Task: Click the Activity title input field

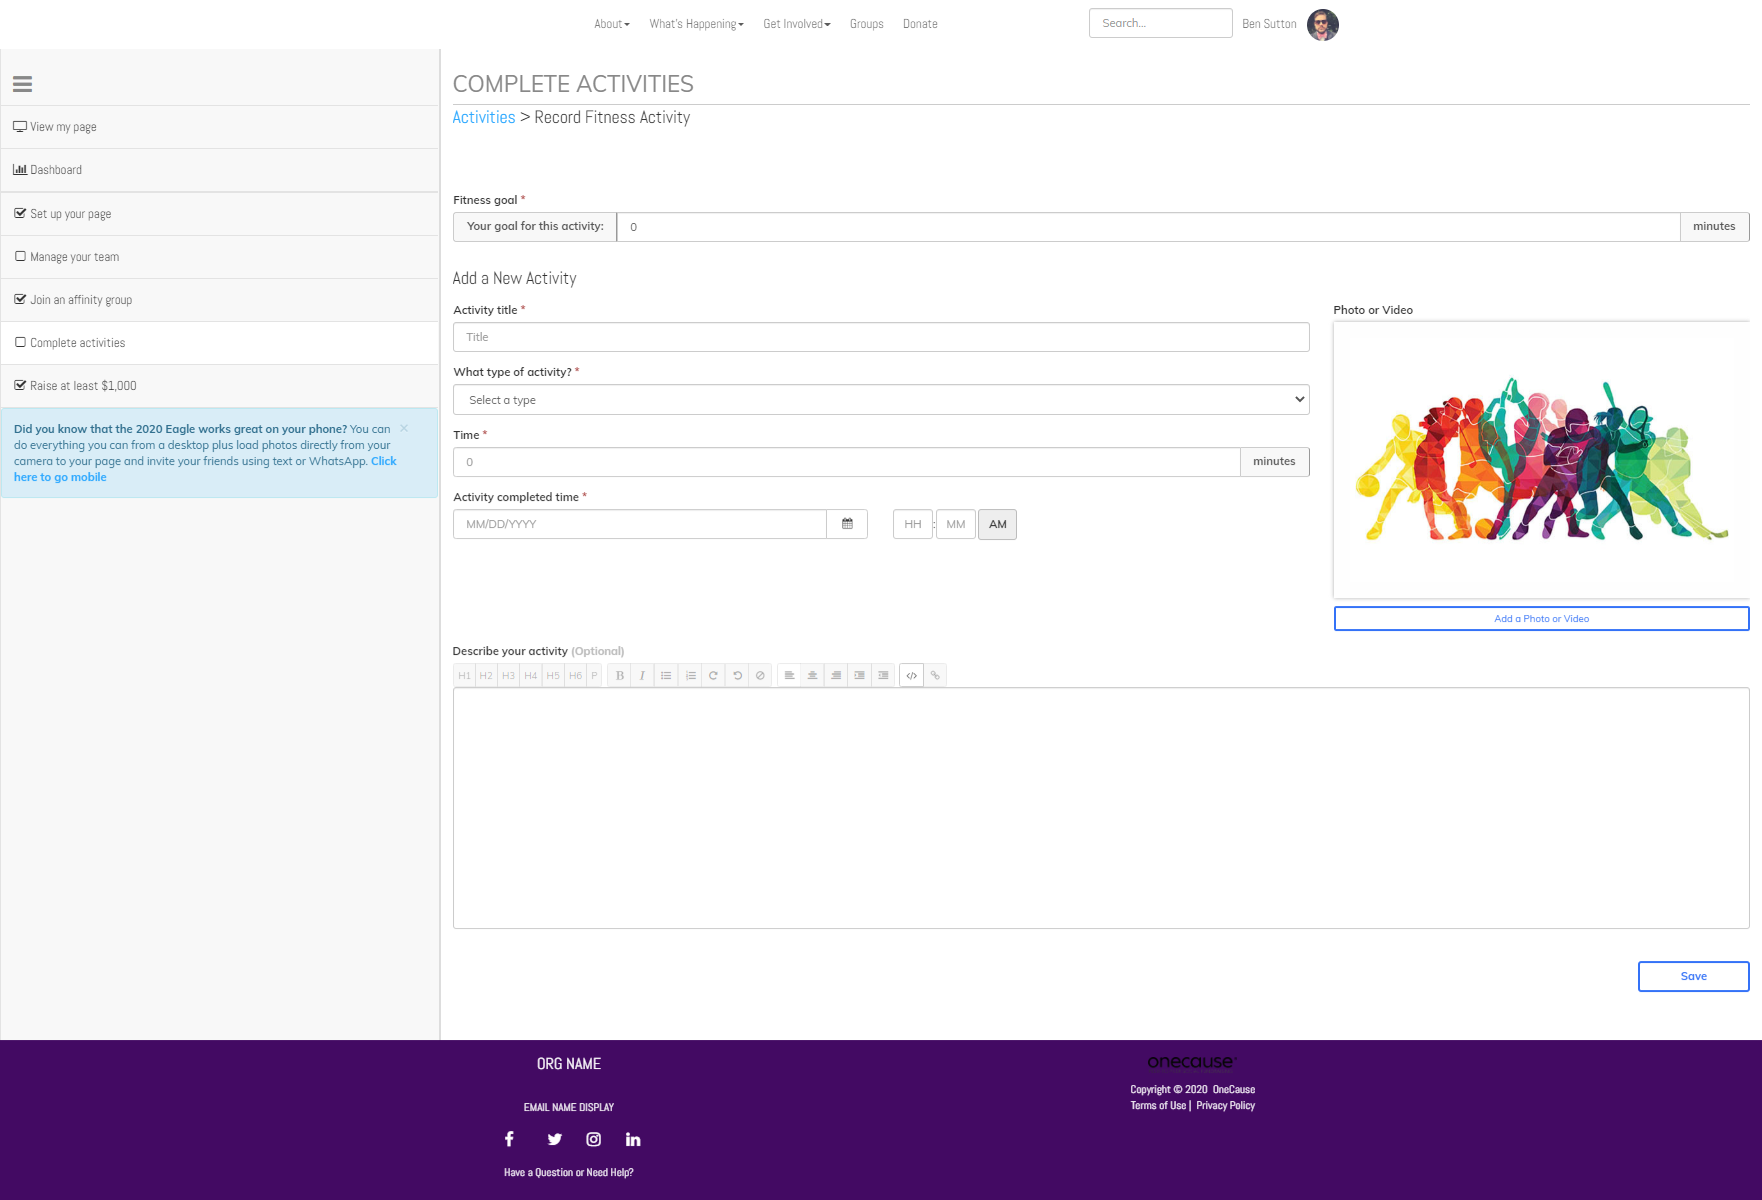Action: [881, 337]
